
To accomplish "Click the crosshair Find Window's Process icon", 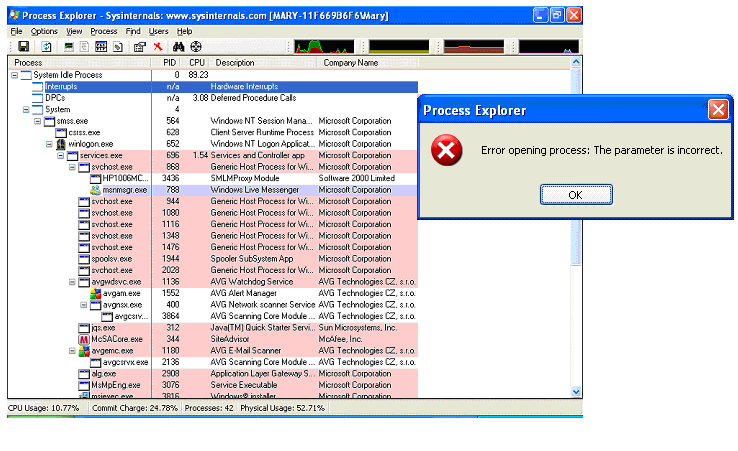I will point(196,46).
